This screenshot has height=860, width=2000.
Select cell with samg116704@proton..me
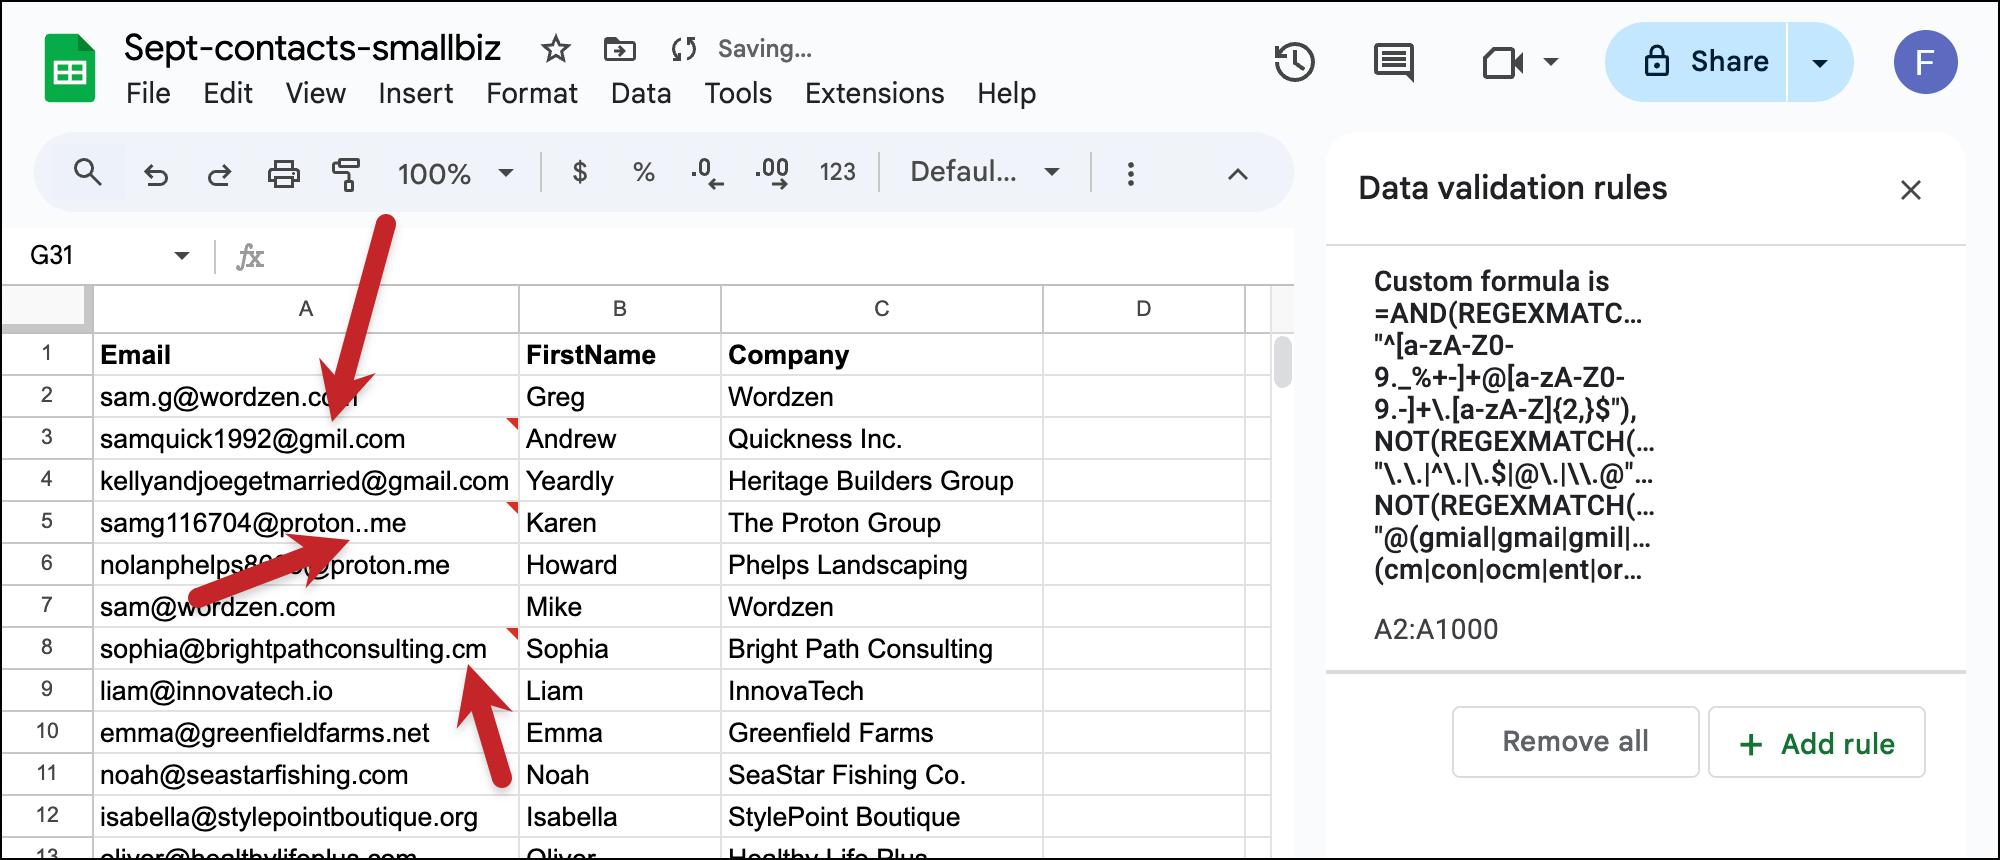306,523
